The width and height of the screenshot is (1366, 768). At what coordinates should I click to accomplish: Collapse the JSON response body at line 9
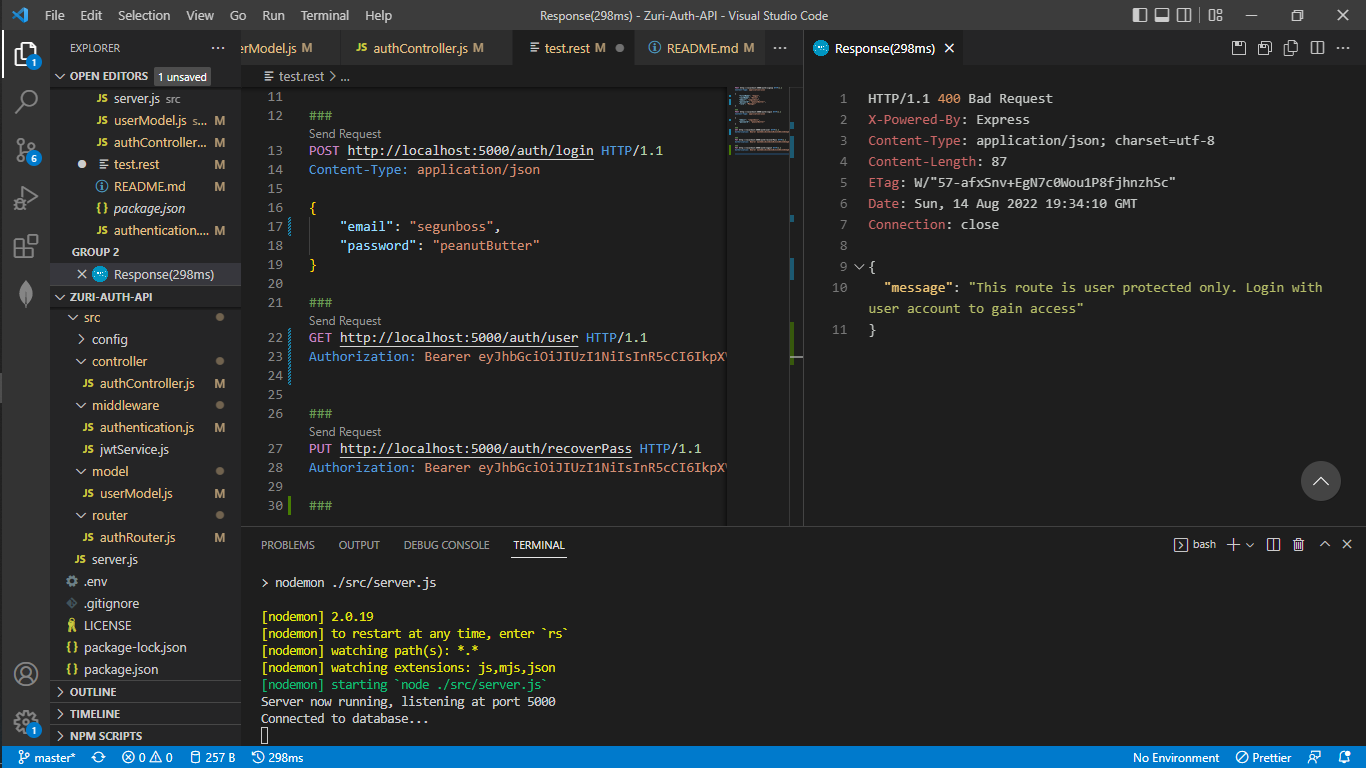(857, 266)
